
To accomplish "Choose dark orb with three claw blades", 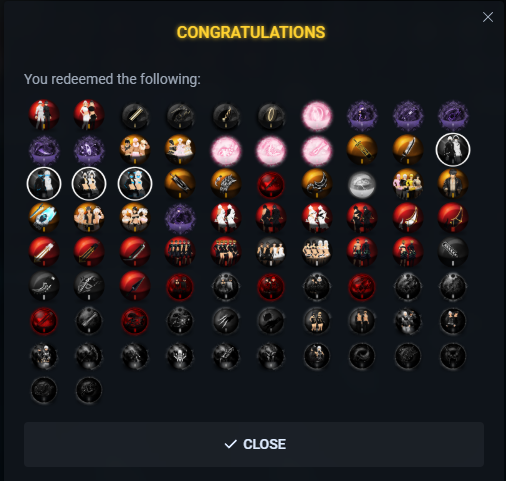I will (226, 321).
